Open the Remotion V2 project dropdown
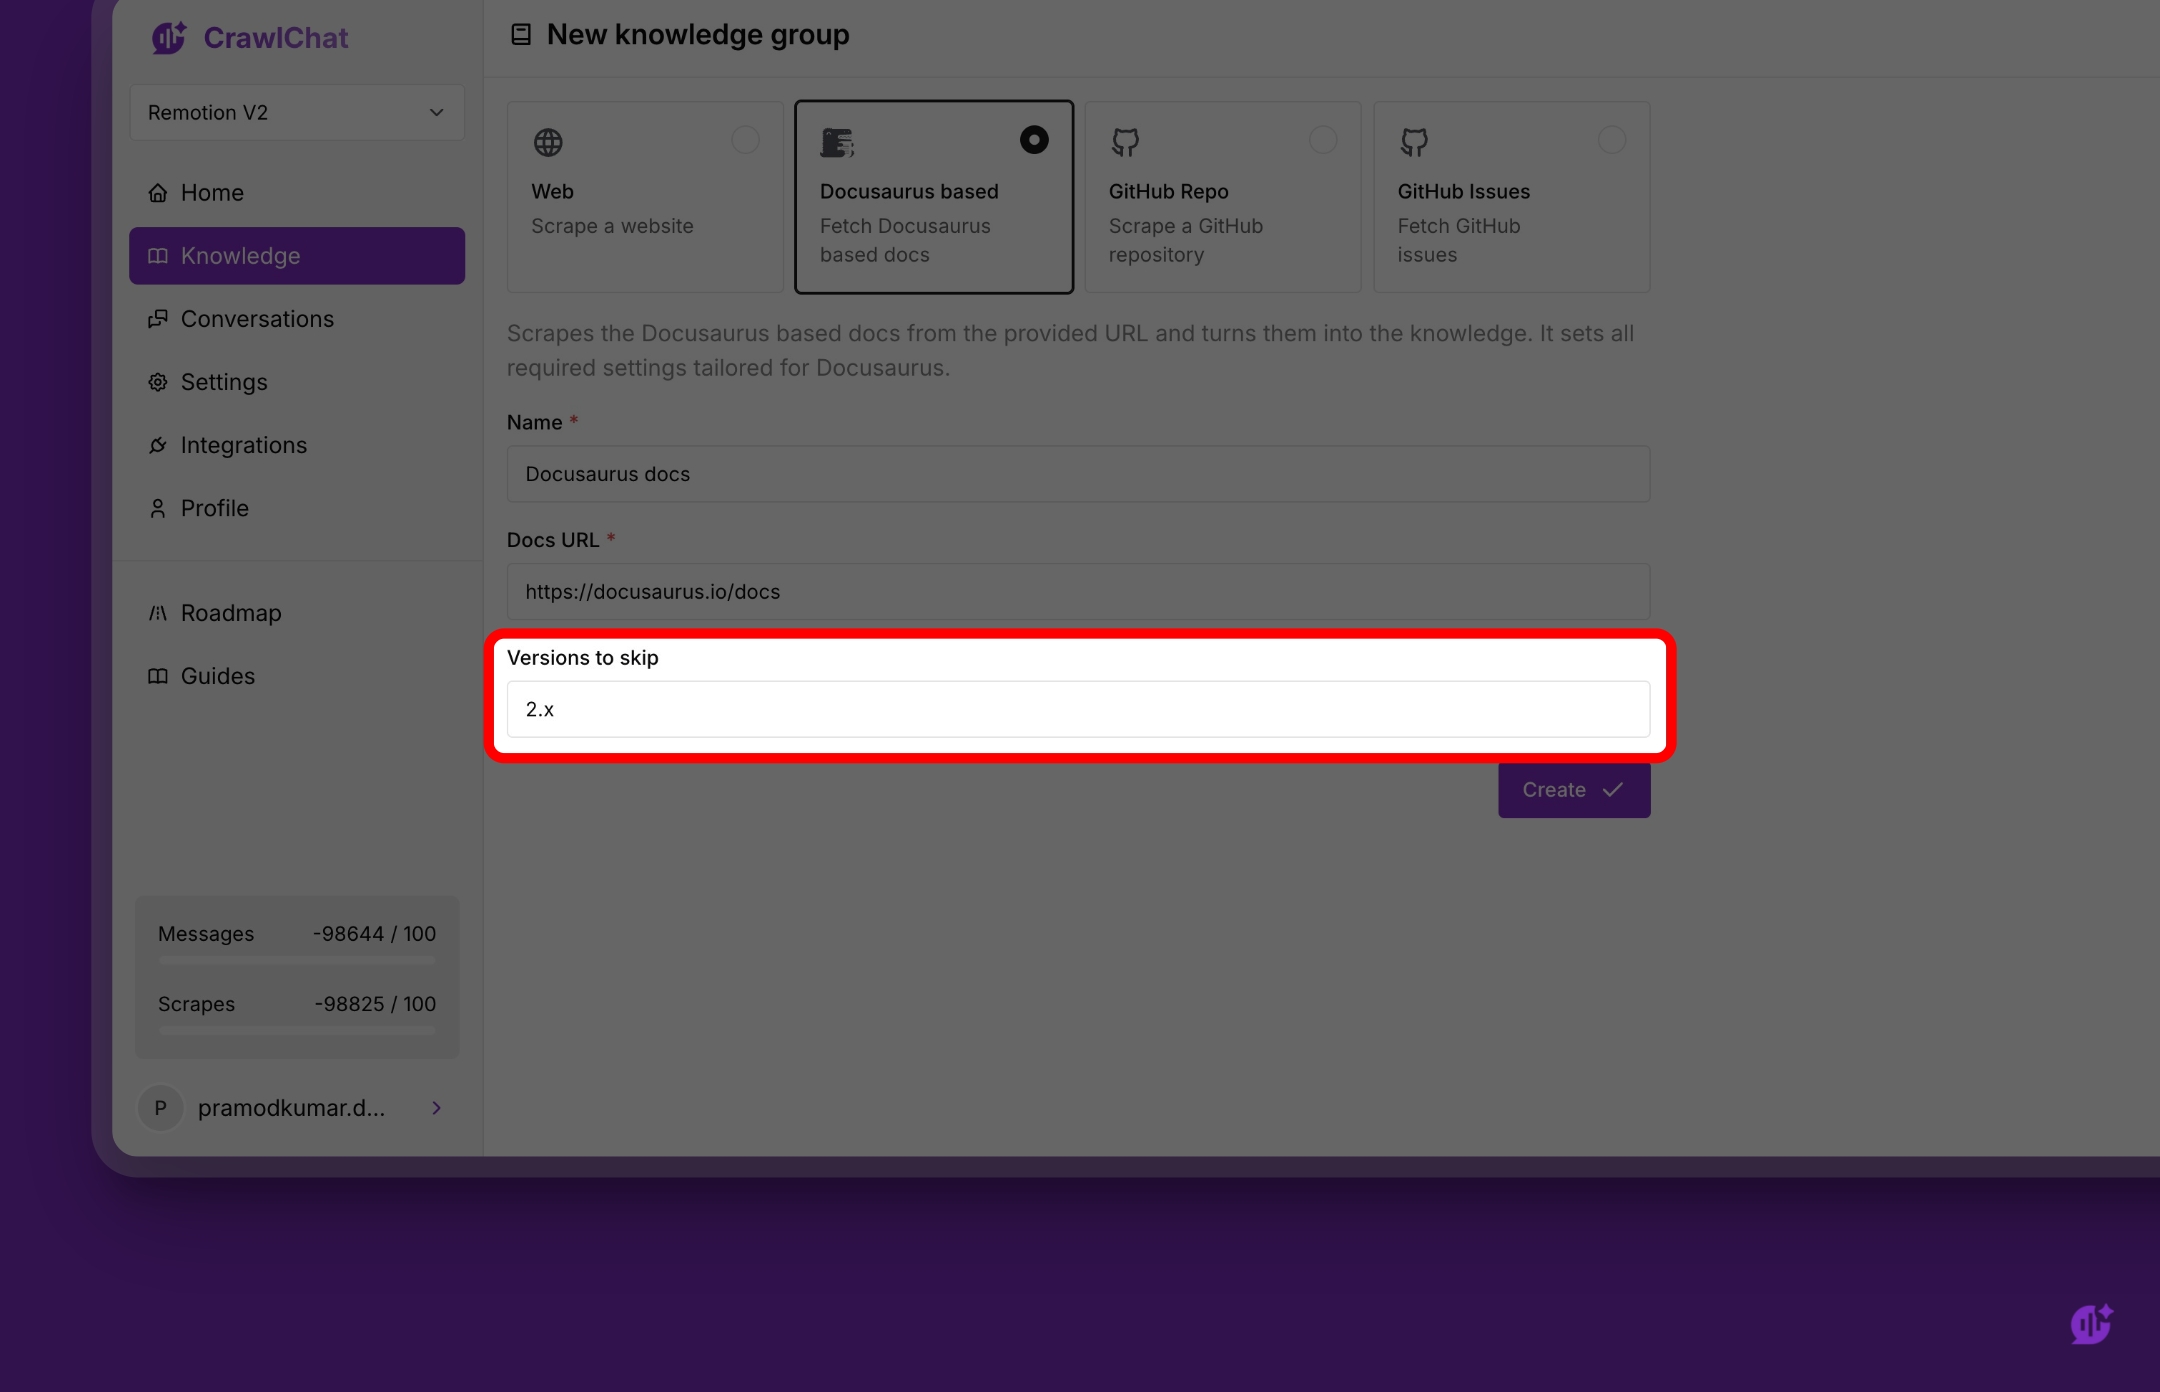The image size is (2160, 1392). click(297, 113)
